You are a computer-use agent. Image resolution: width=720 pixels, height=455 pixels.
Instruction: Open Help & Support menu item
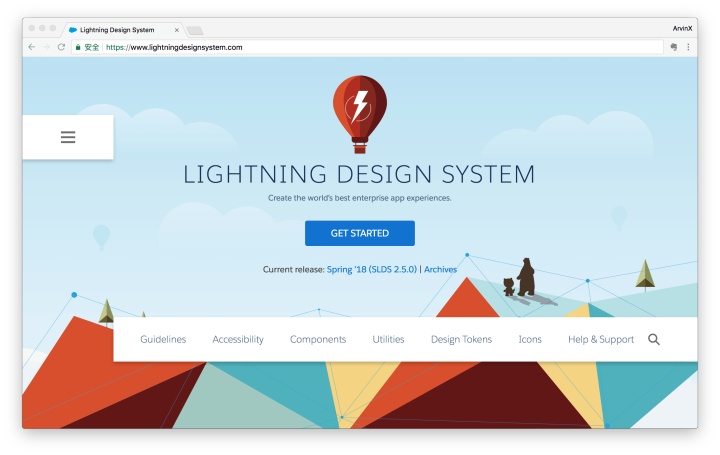tap(601, 339)
